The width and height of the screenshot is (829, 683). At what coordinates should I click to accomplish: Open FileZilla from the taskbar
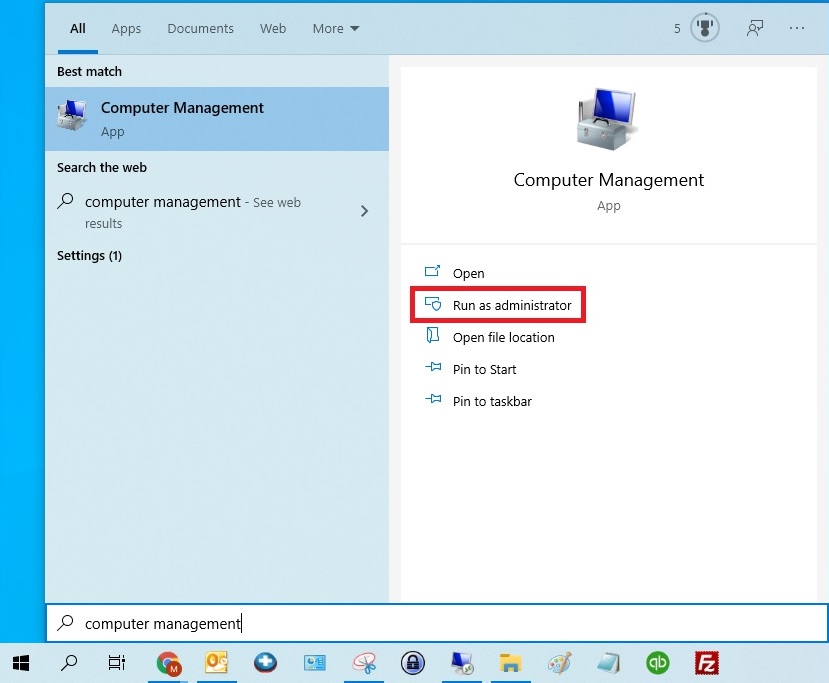click(706, 663)
